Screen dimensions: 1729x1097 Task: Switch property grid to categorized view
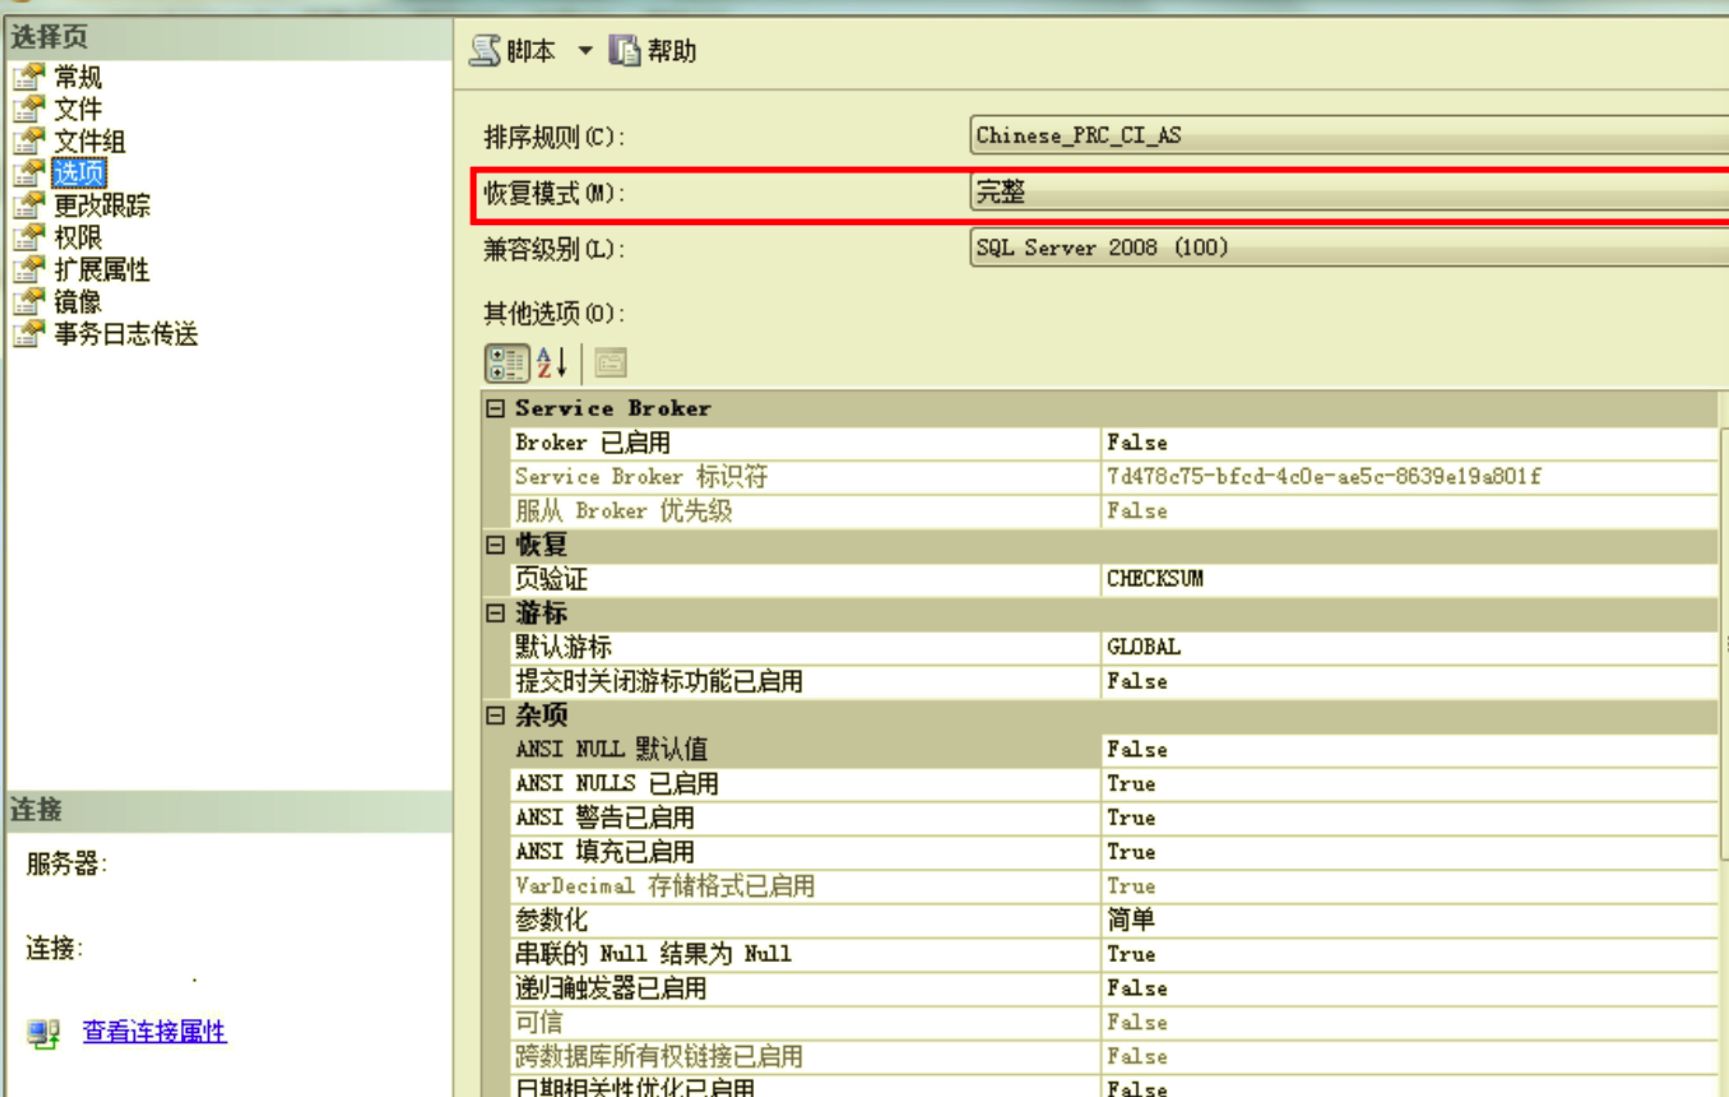coord(507,363)
